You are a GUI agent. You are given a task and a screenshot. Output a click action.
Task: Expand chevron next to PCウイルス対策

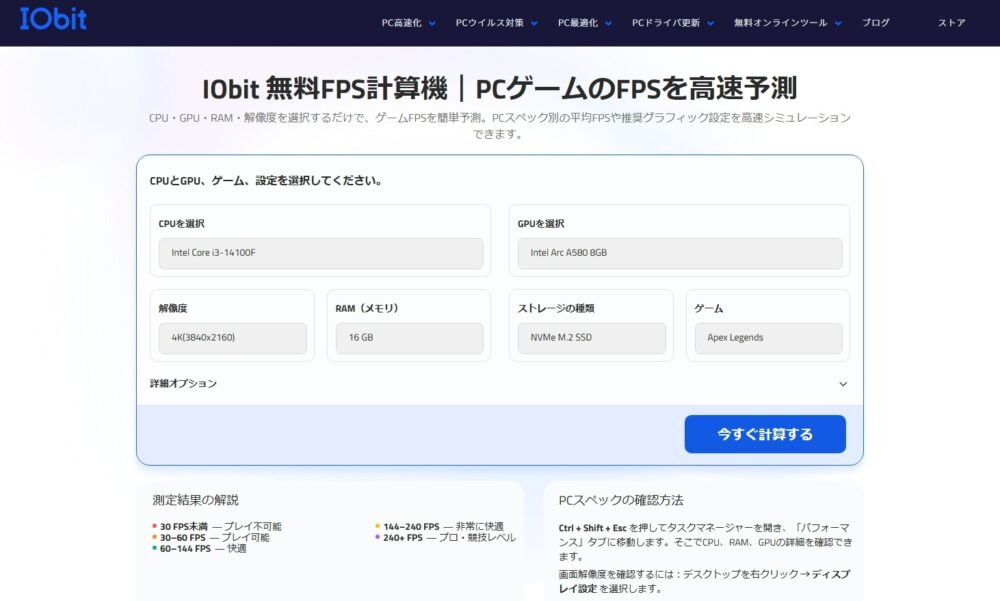pos(534,24)
